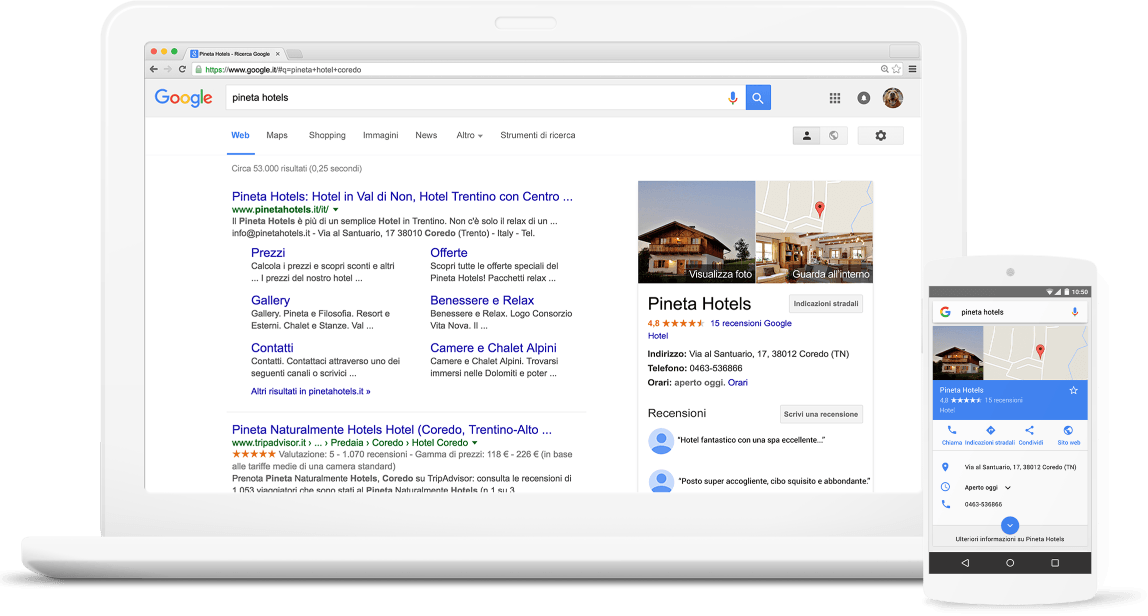Open the Maps search tab
The height and width of the screenshot is (616, 1148).
[277, 135]
